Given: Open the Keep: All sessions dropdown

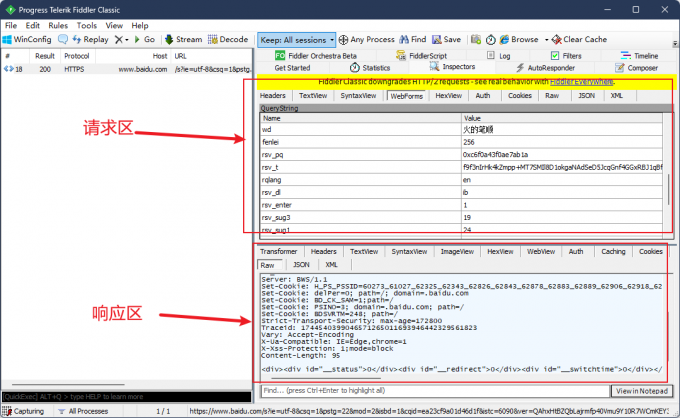Looking at the screenshot, I should point(296,40).
